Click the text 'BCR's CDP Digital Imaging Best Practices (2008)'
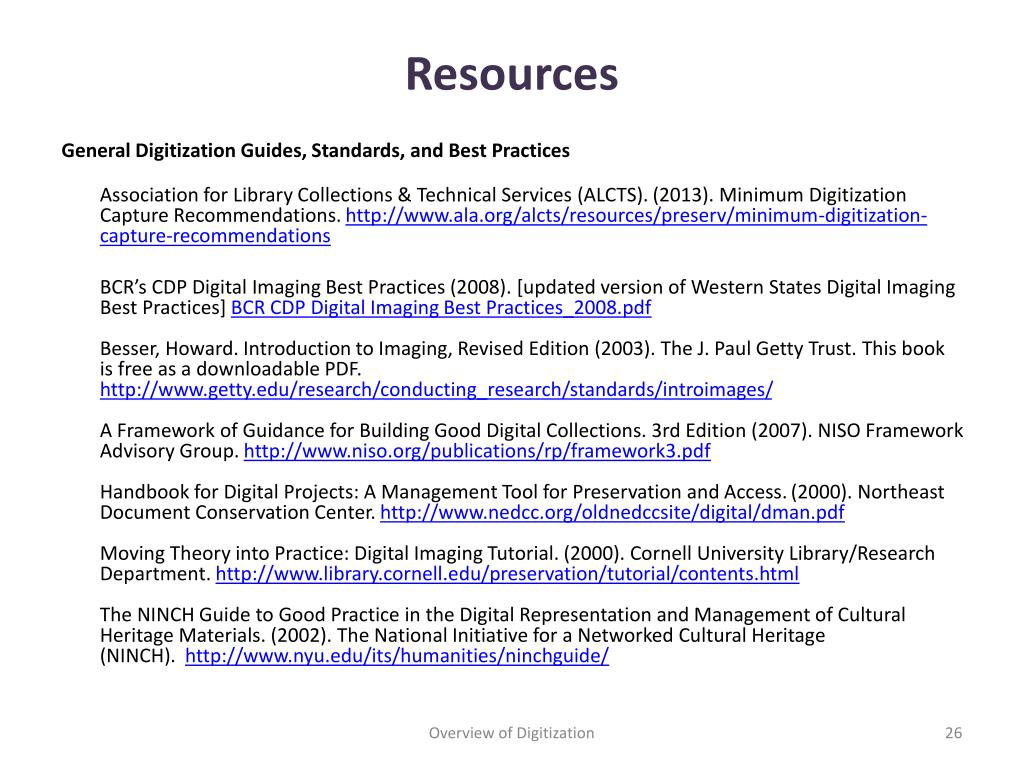This screenshot has height=768, width=1024. coord(305,287)
